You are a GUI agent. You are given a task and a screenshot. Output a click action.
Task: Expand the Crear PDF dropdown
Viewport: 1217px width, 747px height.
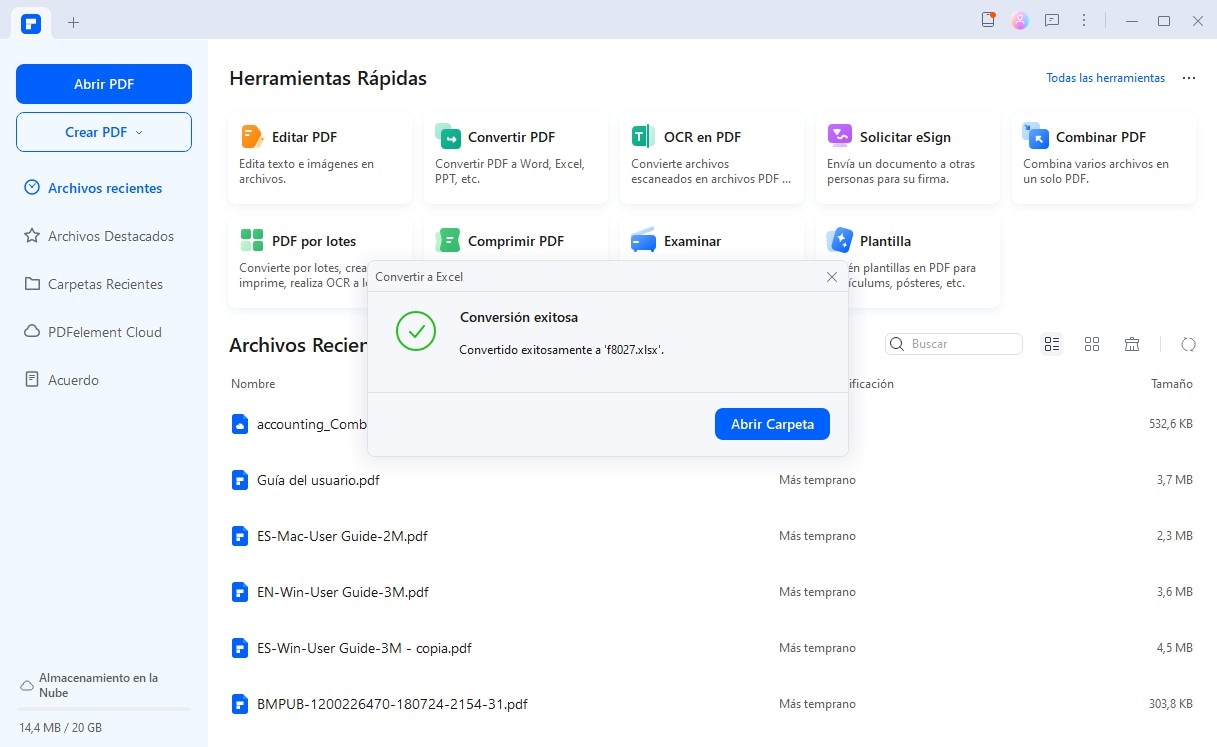(104, 132)
